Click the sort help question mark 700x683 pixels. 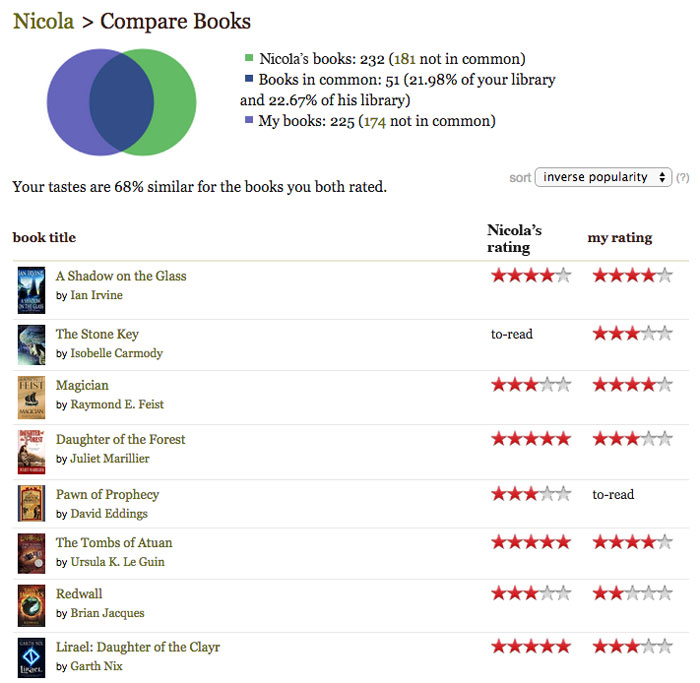coord(683,178)
